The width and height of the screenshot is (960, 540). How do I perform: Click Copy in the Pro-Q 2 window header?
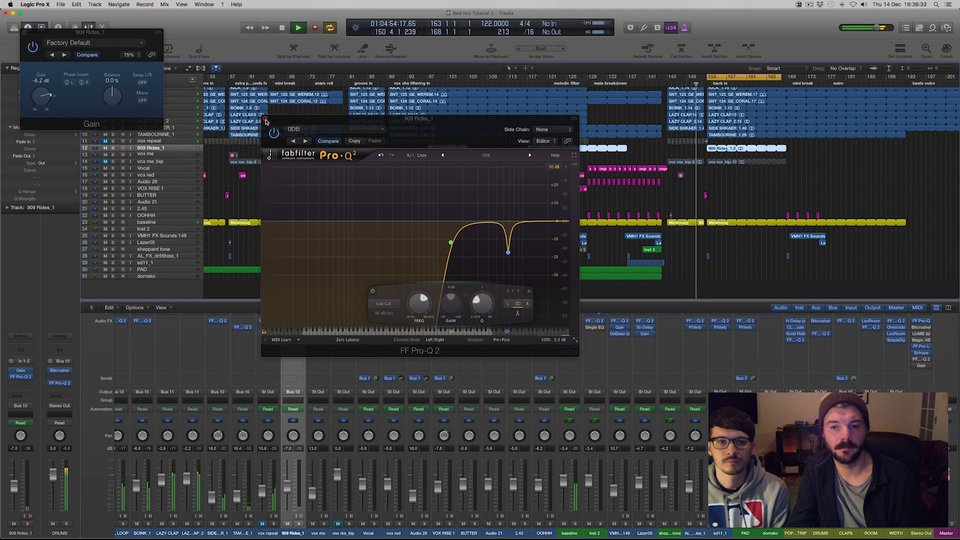pyautogui.click(x=354, y=141)
